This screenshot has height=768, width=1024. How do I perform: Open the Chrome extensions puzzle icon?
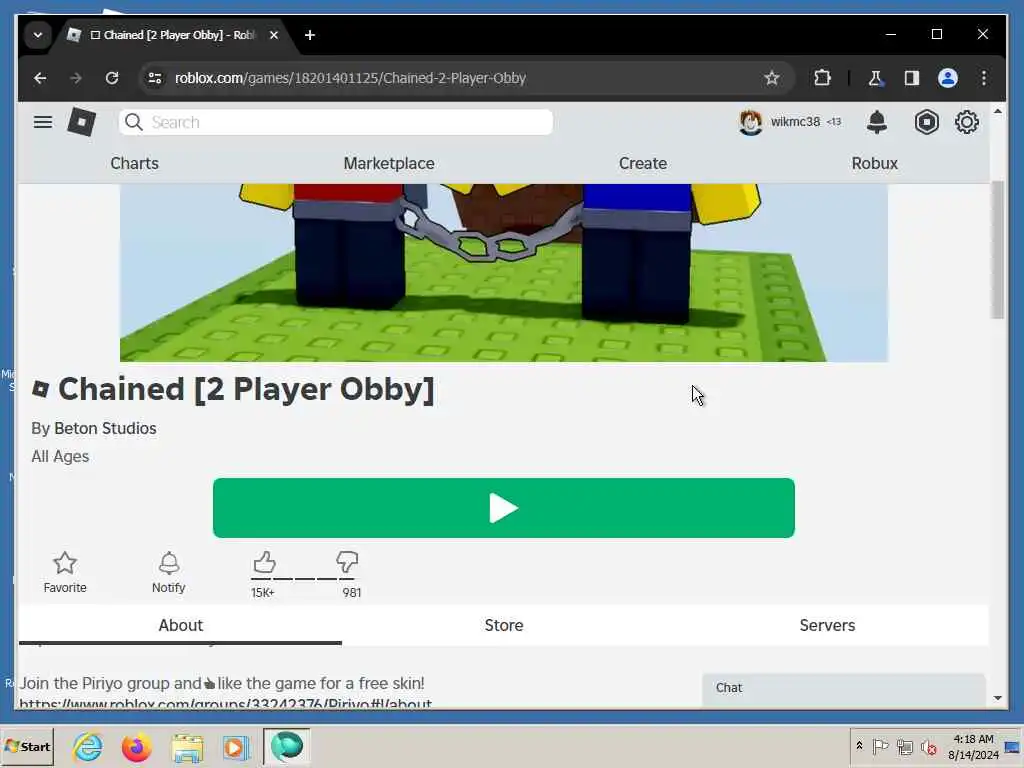pos(822,78)
